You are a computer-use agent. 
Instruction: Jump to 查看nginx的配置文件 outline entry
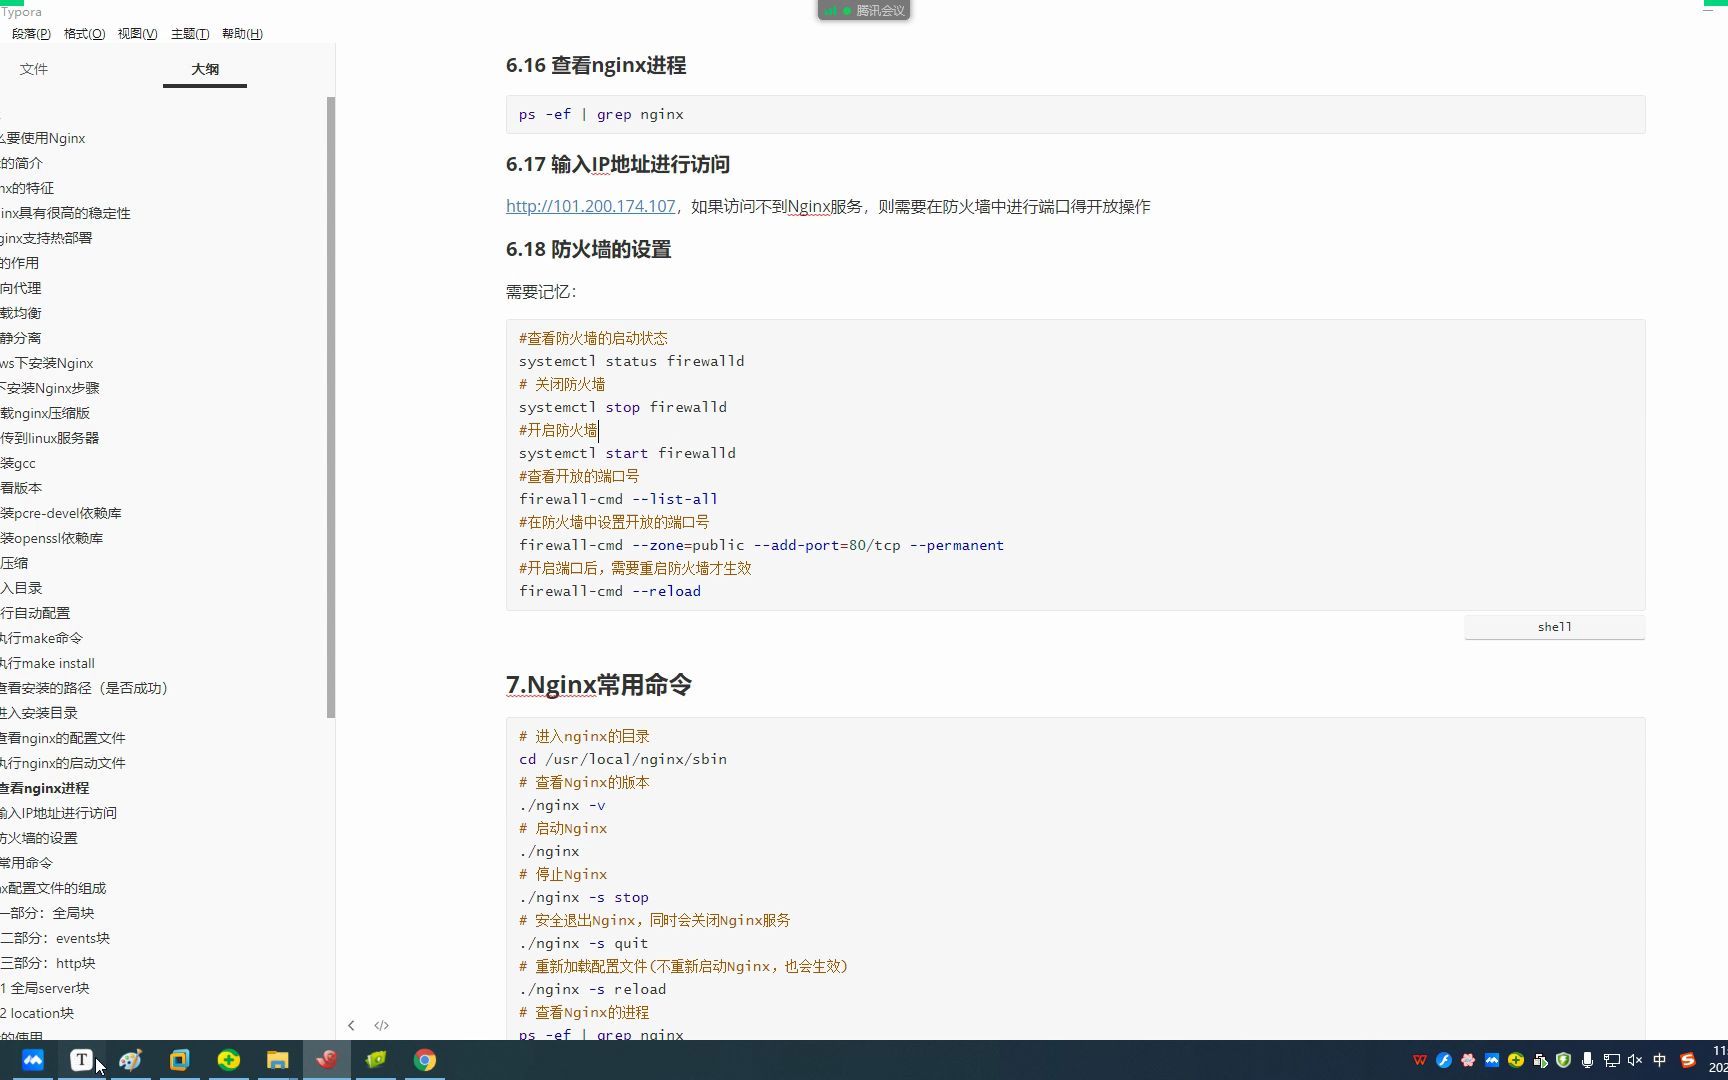[x=63, y=738]
